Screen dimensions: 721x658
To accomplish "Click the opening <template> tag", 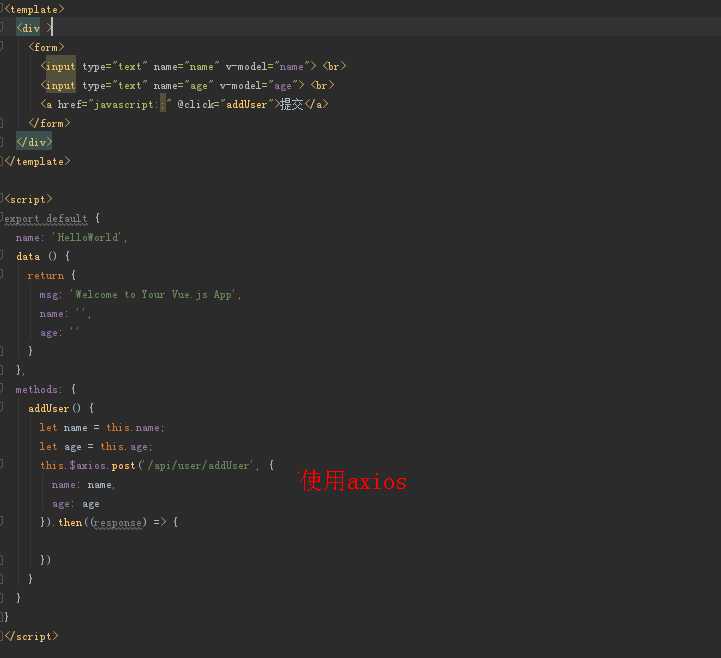I will pyautogui.click(x=34, y=9).
